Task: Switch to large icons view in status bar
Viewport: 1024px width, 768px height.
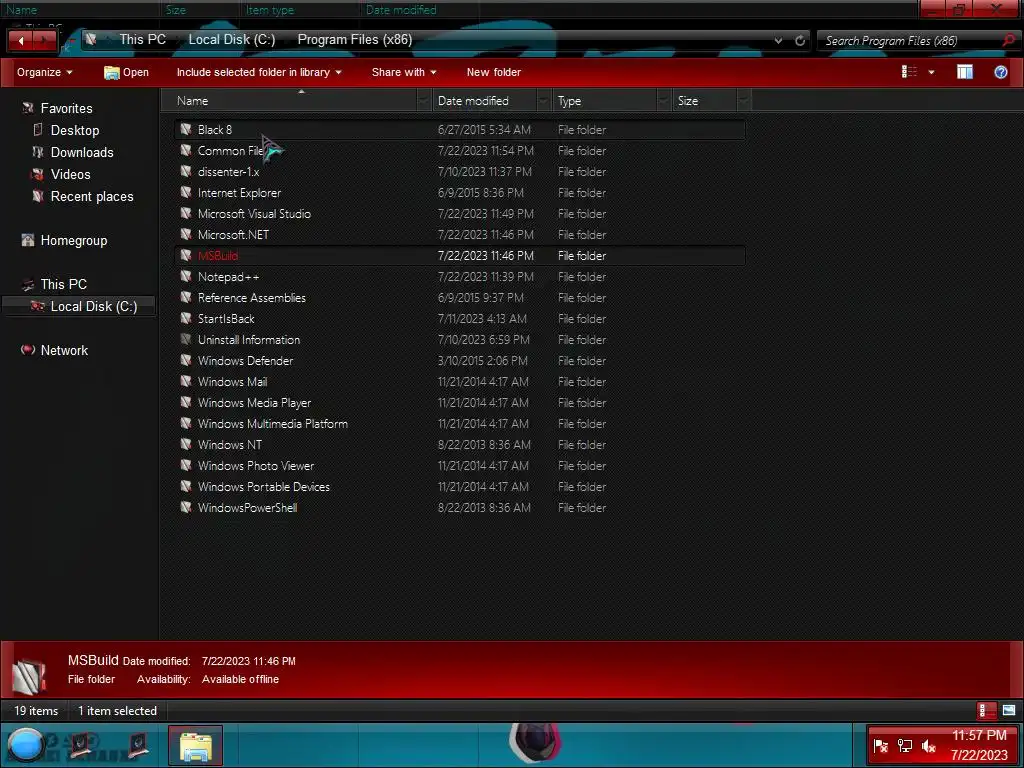Action: (x=1008, y=711)
